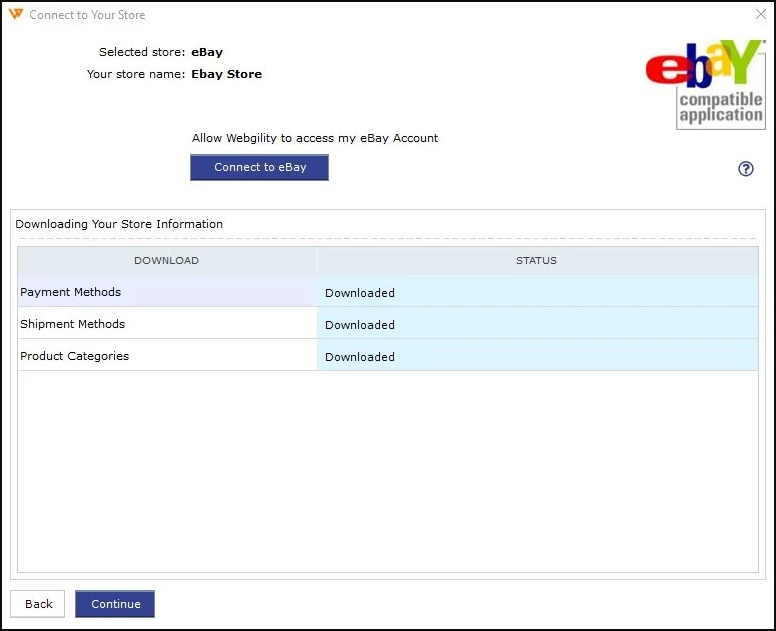Click the empty area below table rows
The height and width of the screenshot is (631, 776).
(387, 470)
